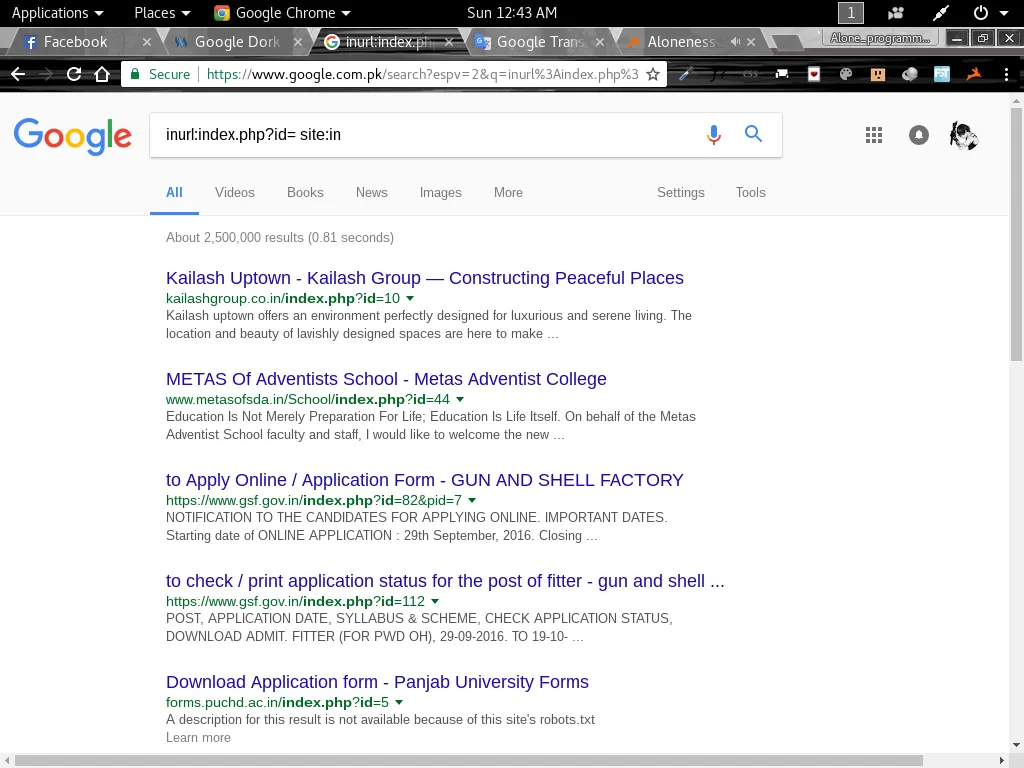Submit search with the magnifier icon
Viewport: 1024px width, 768px height.
754,134
